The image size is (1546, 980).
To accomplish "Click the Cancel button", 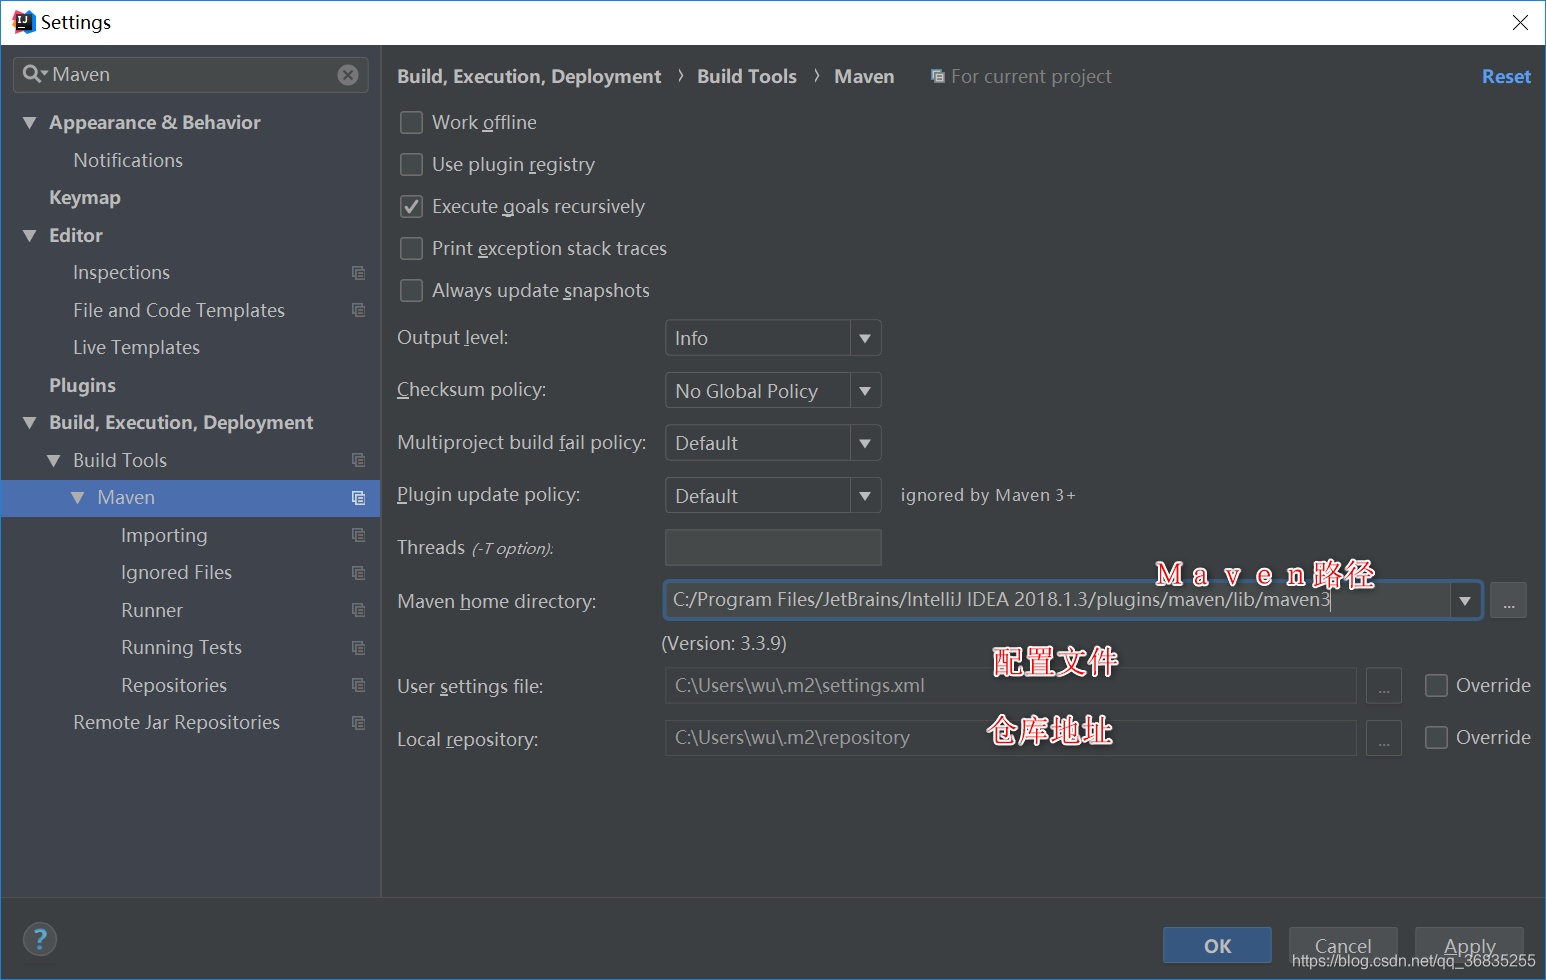I will pos(1343,946).
